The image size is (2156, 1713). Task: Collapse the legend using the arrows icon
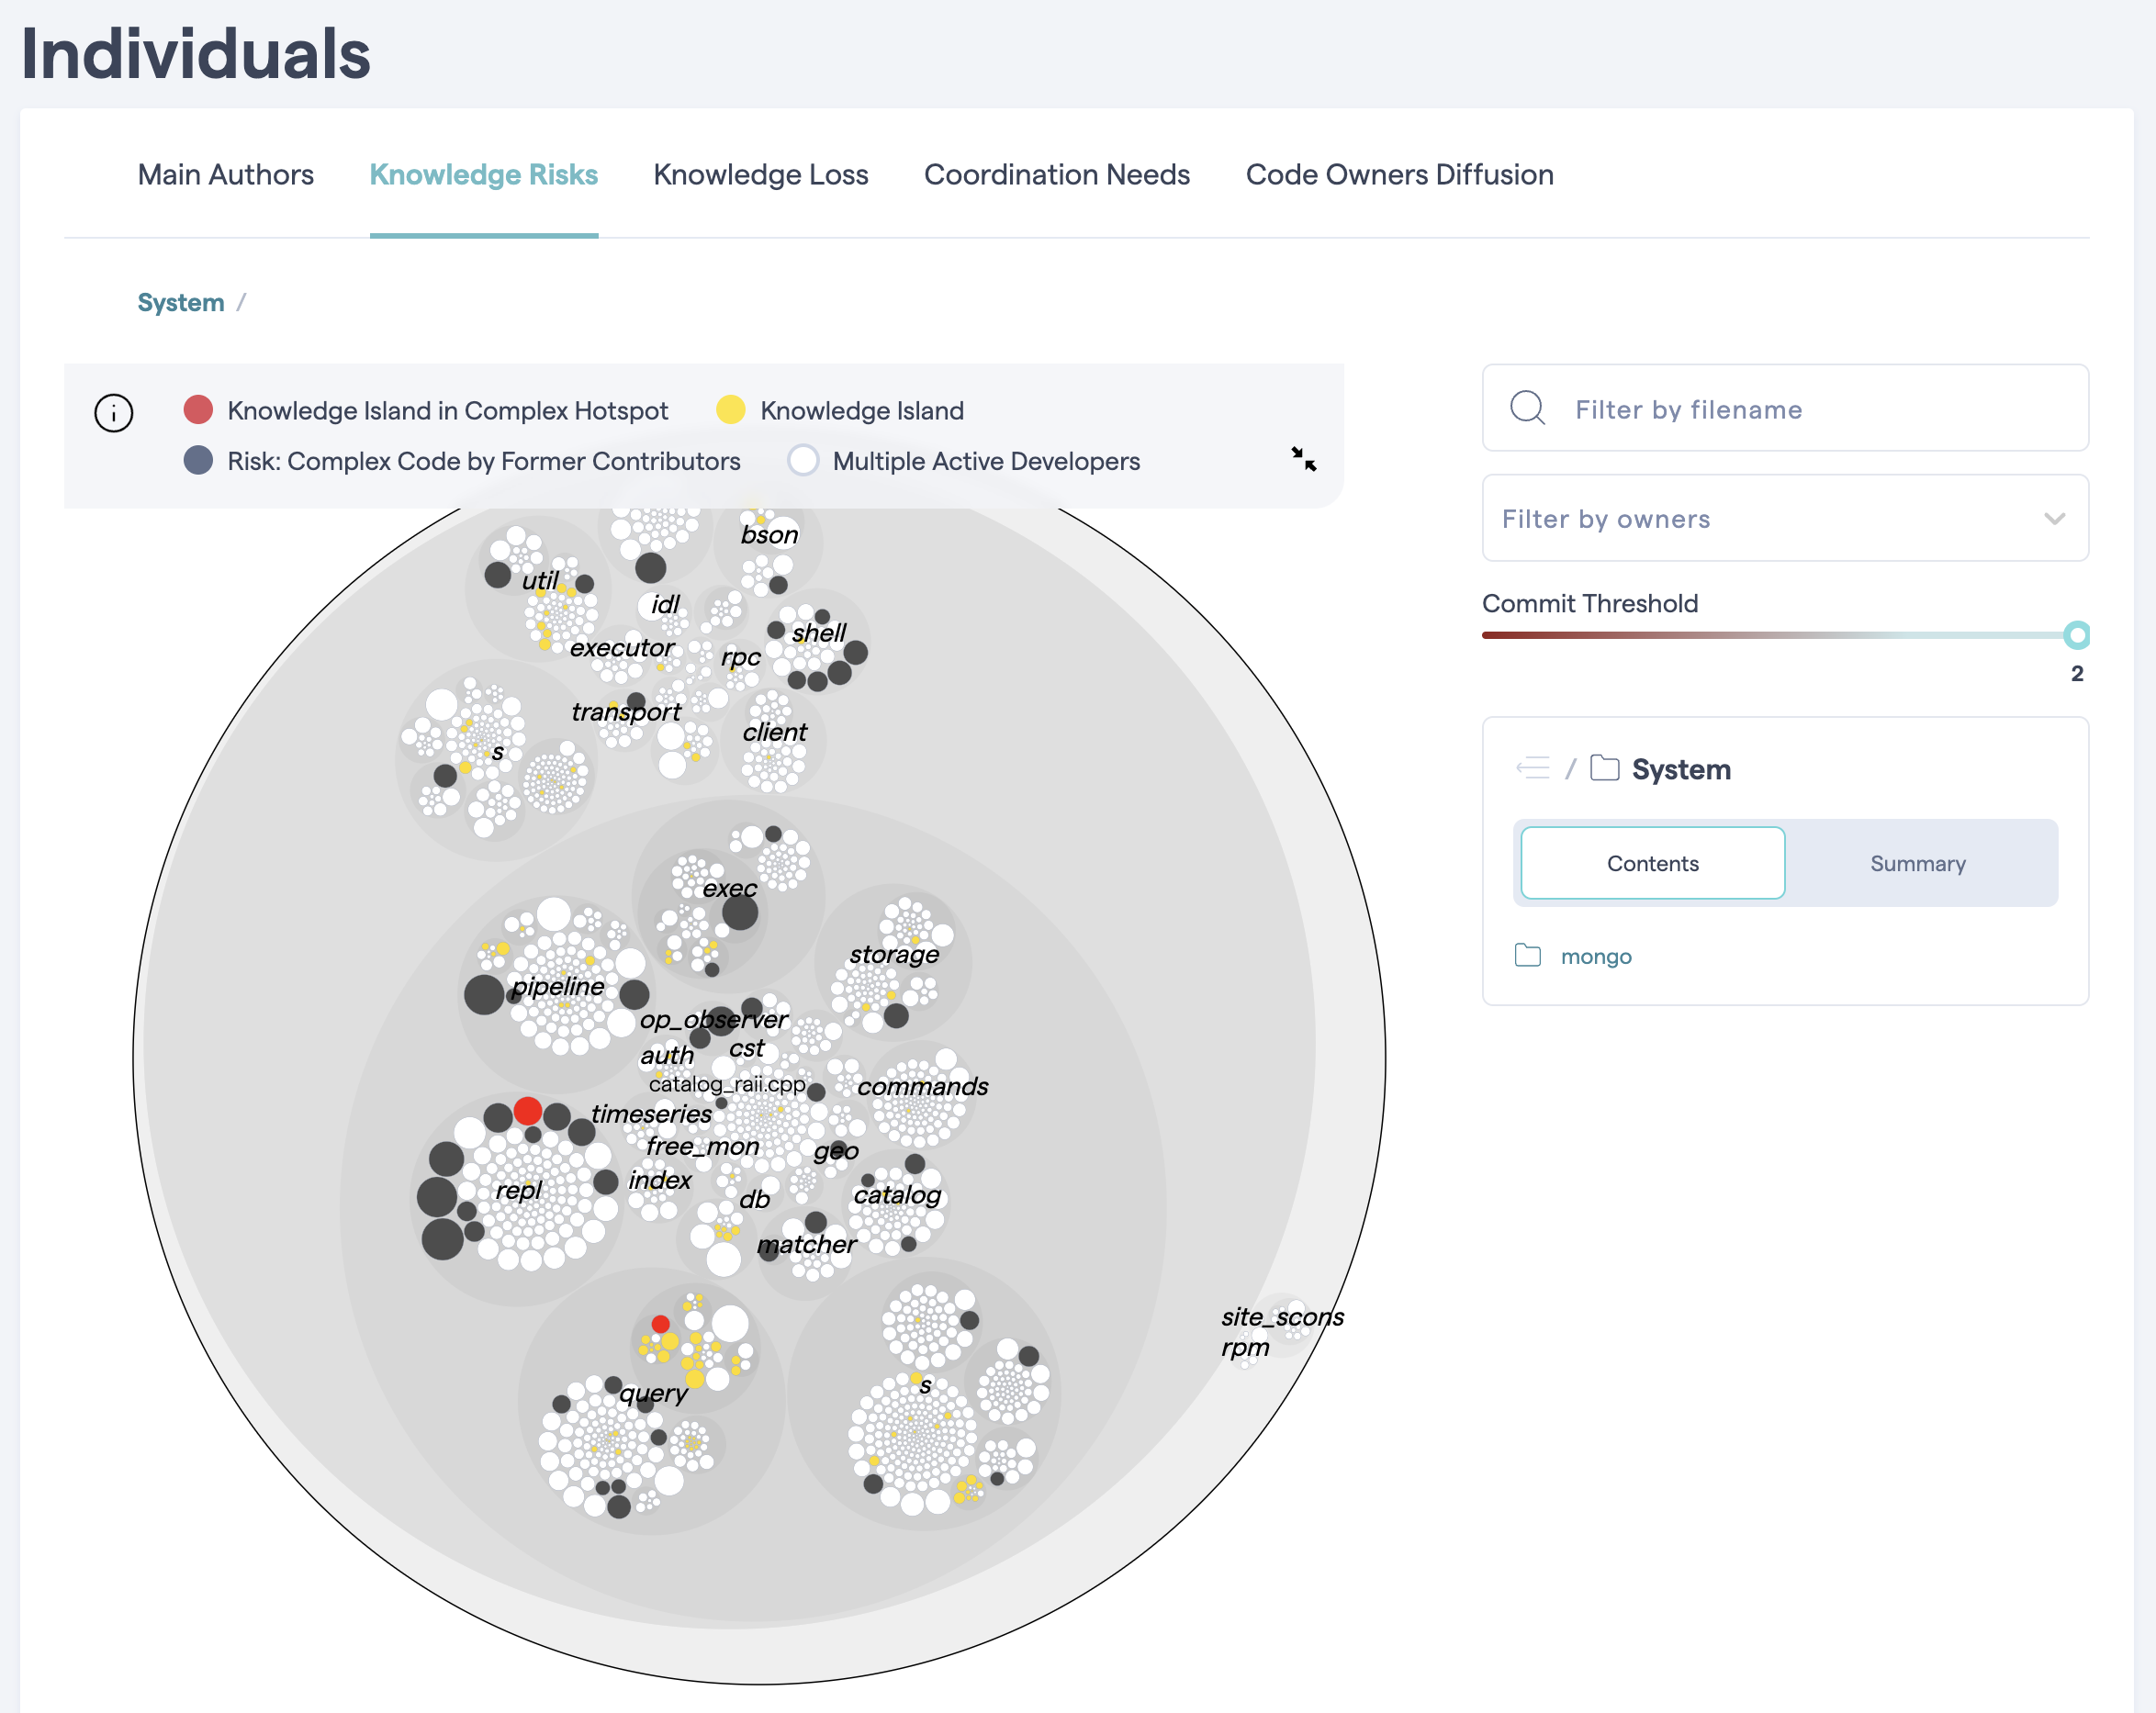(1305, 458)
